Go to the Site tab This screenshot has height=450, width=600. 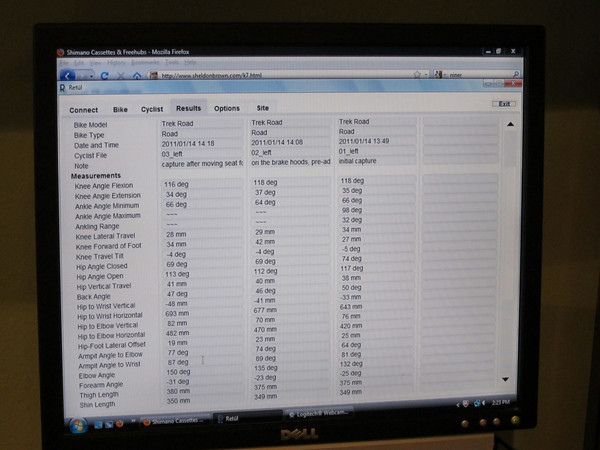point(262,108)
